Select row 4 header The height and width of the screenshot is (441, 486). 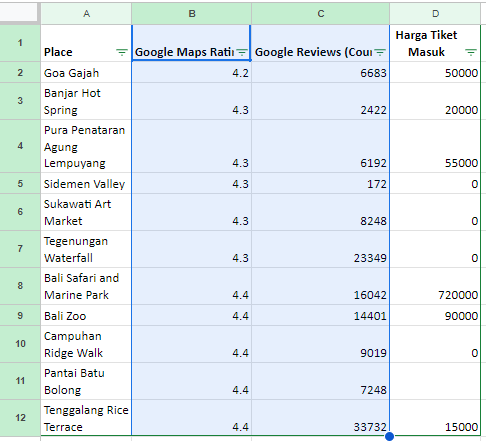(20, 146)
